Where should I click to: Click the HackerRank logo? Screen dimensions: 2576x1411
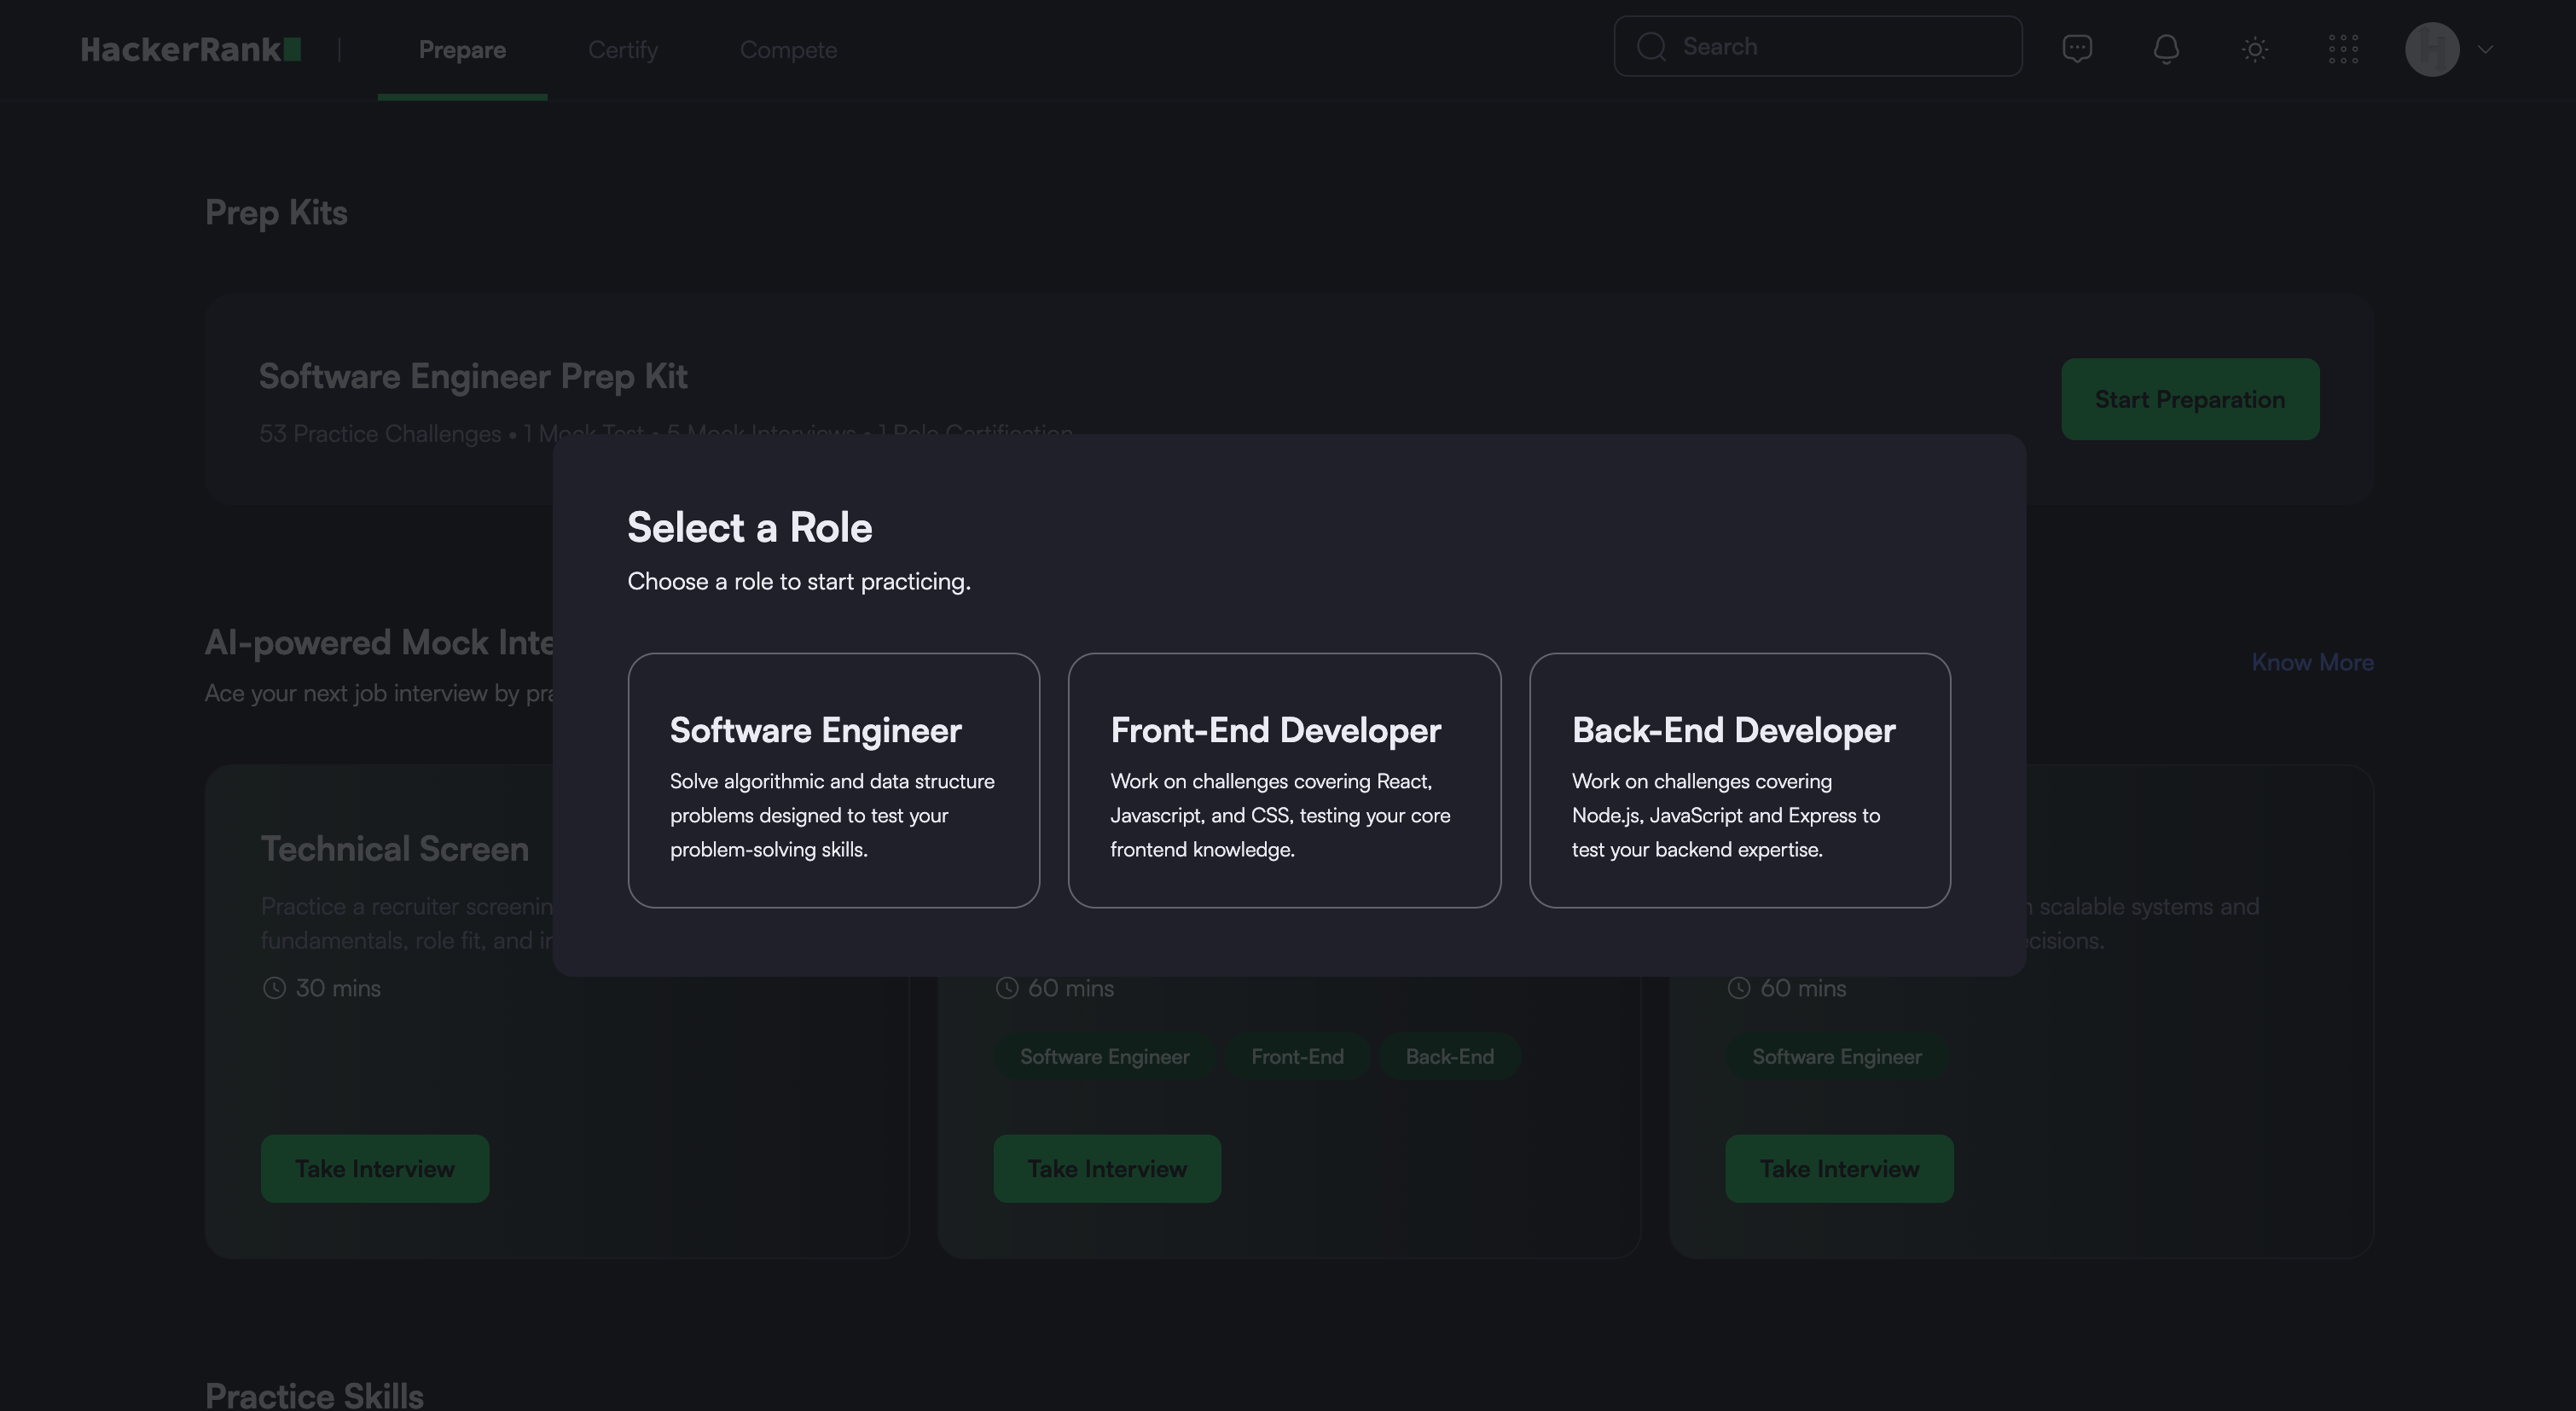[x=190, y=49]
